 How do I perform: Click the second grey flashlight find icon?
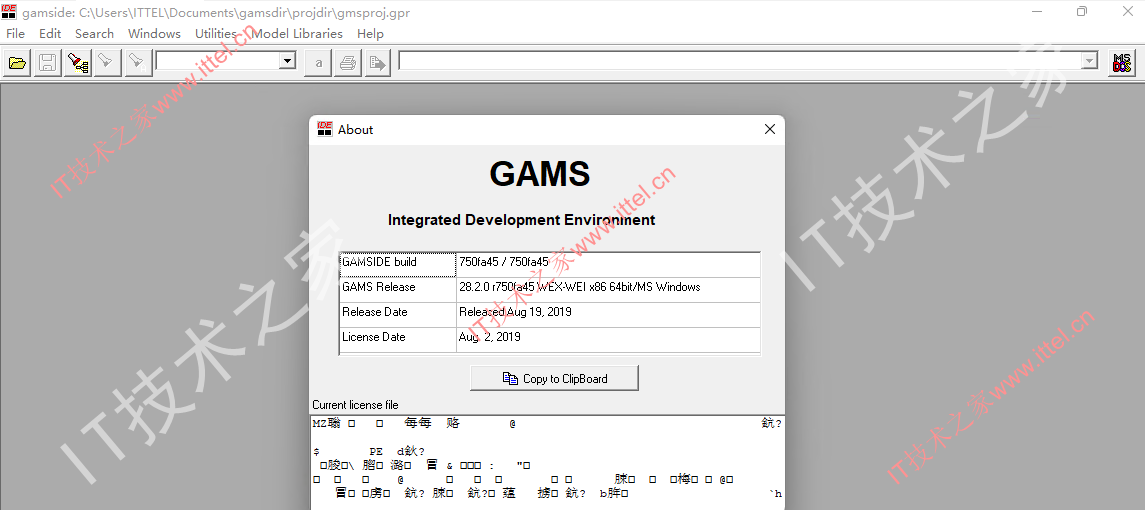point(137,63)
